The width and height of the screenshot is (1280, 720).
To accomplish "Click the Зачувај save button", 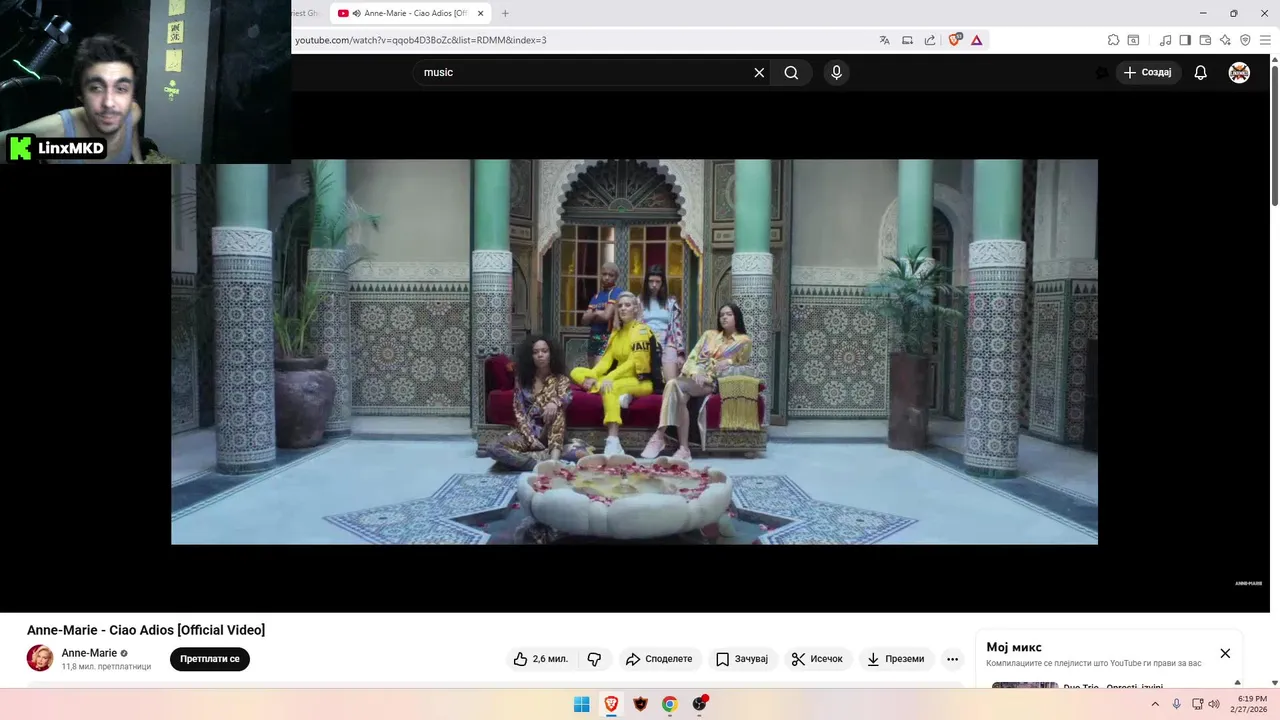I will pos(742,659).
